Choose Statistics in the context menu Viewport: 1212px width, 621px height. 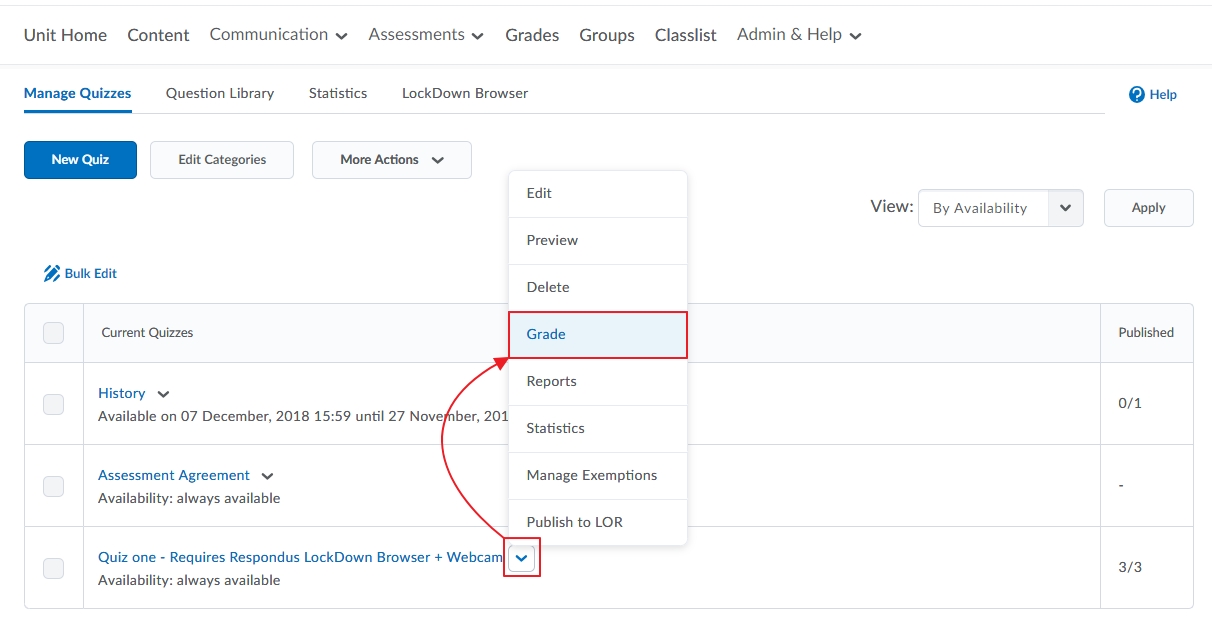(598, 428)
